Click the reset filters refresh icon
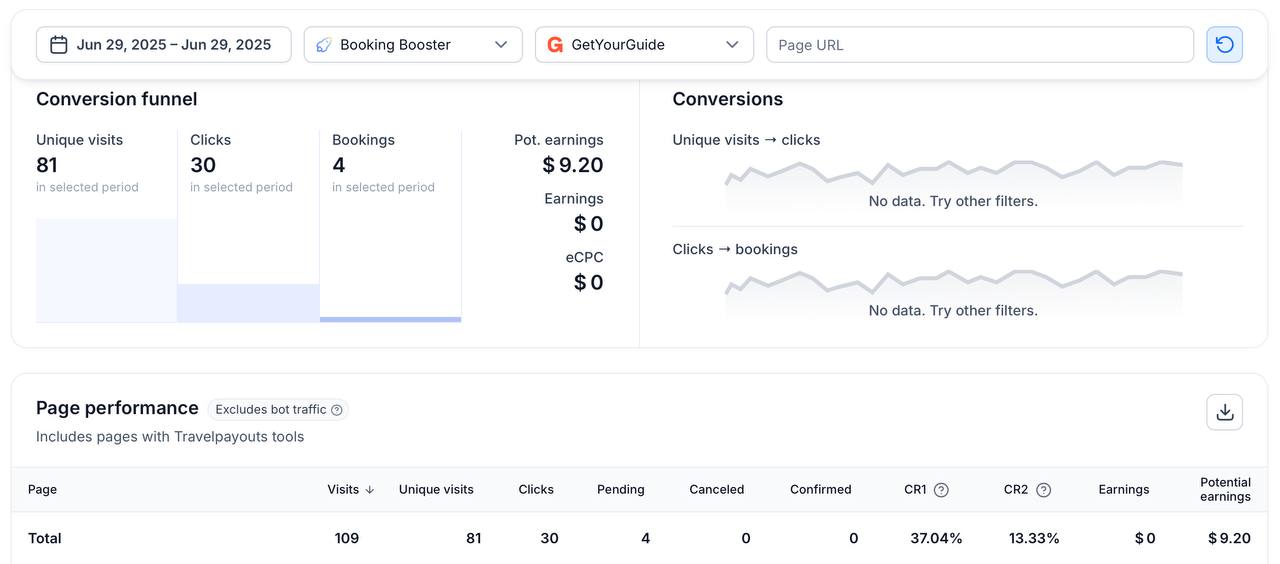The width and height of the screenshot is (1280, 564). click(x=1224, y=45)
